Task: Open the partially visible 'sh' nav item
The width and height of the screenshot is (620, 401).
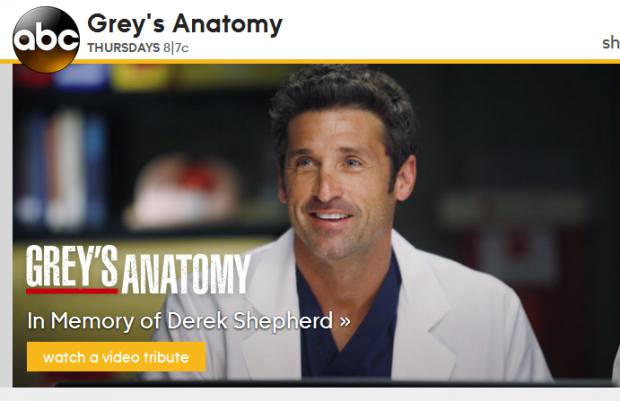Action: pyautogui.click(x=611, y=43)
